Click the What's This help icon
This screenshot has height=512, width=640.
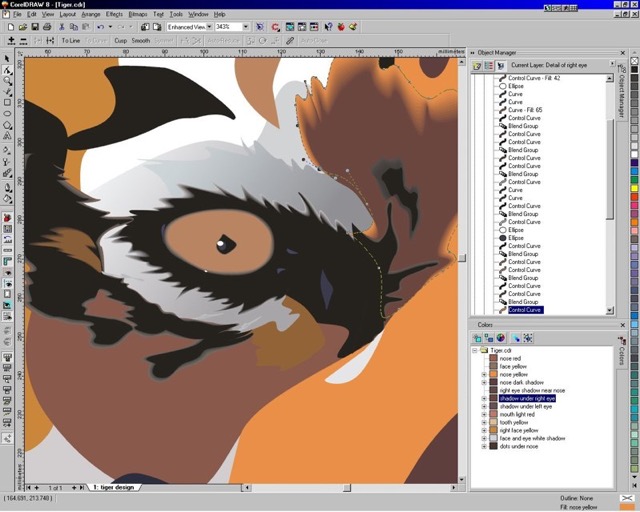pyautogui.click(x=329, y=27)
